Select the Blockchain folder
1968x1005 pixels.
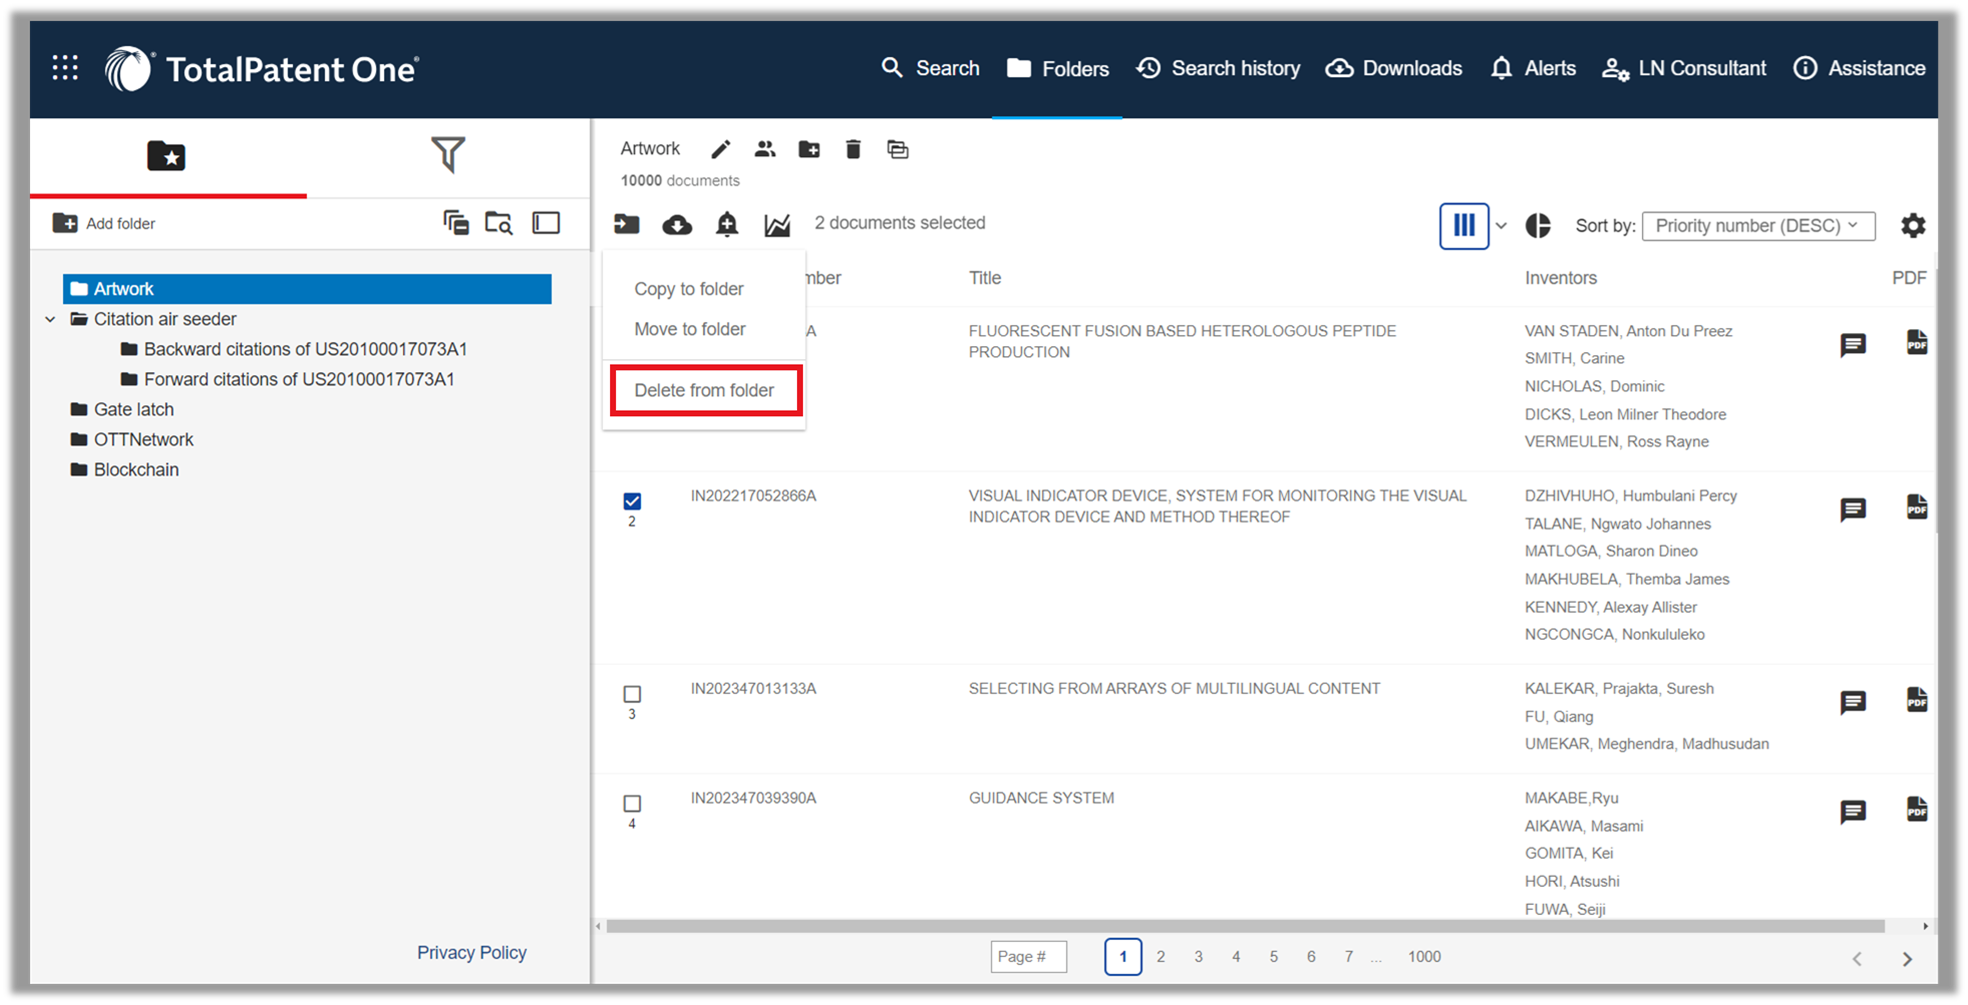point(125,469)
